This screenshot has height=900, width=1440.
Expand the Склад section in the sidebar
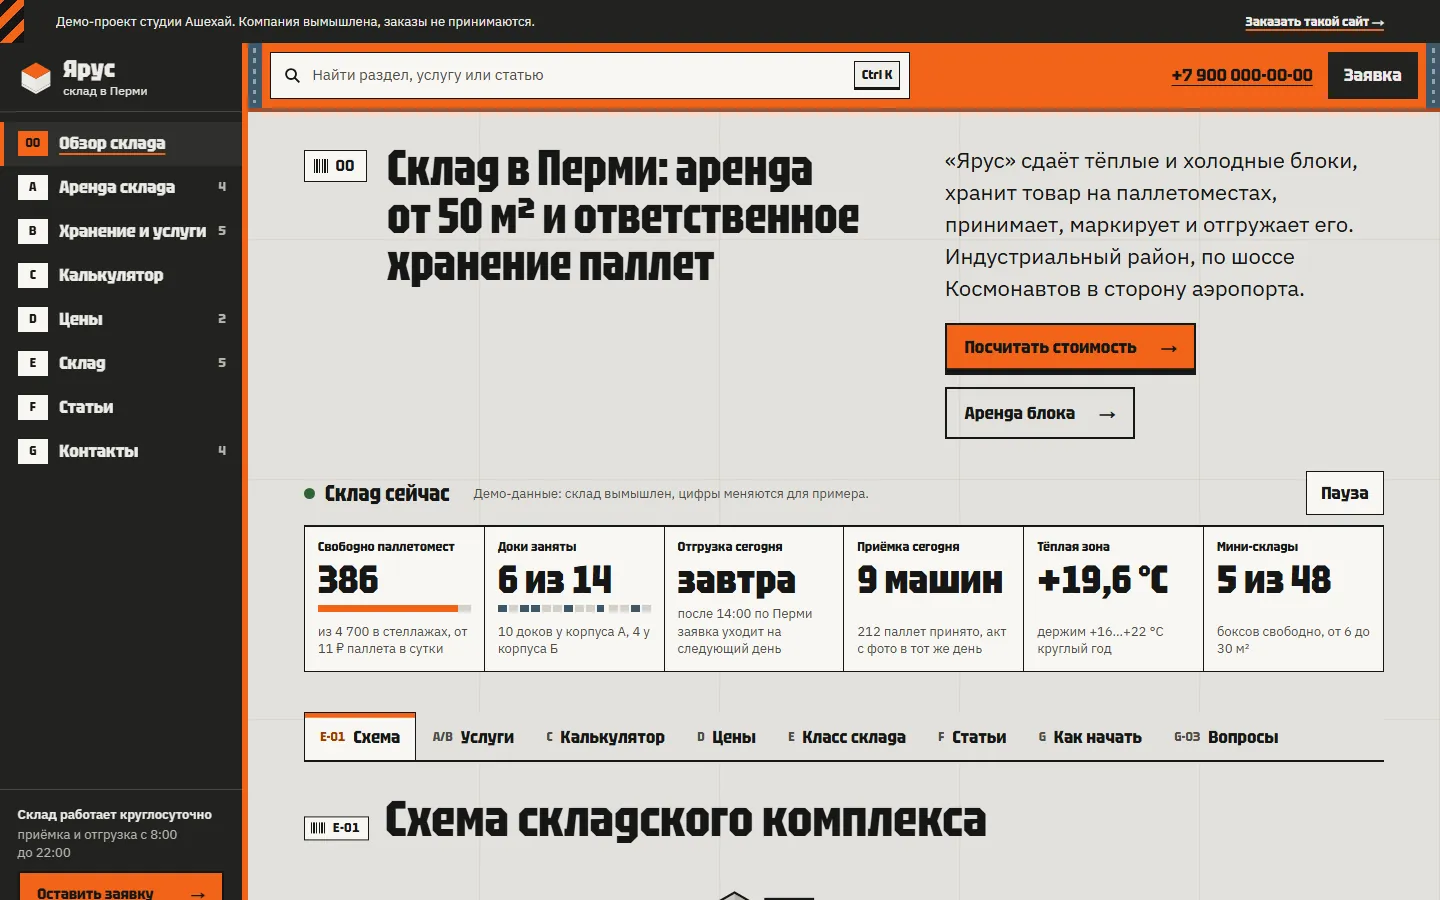[x=121, y=363]
